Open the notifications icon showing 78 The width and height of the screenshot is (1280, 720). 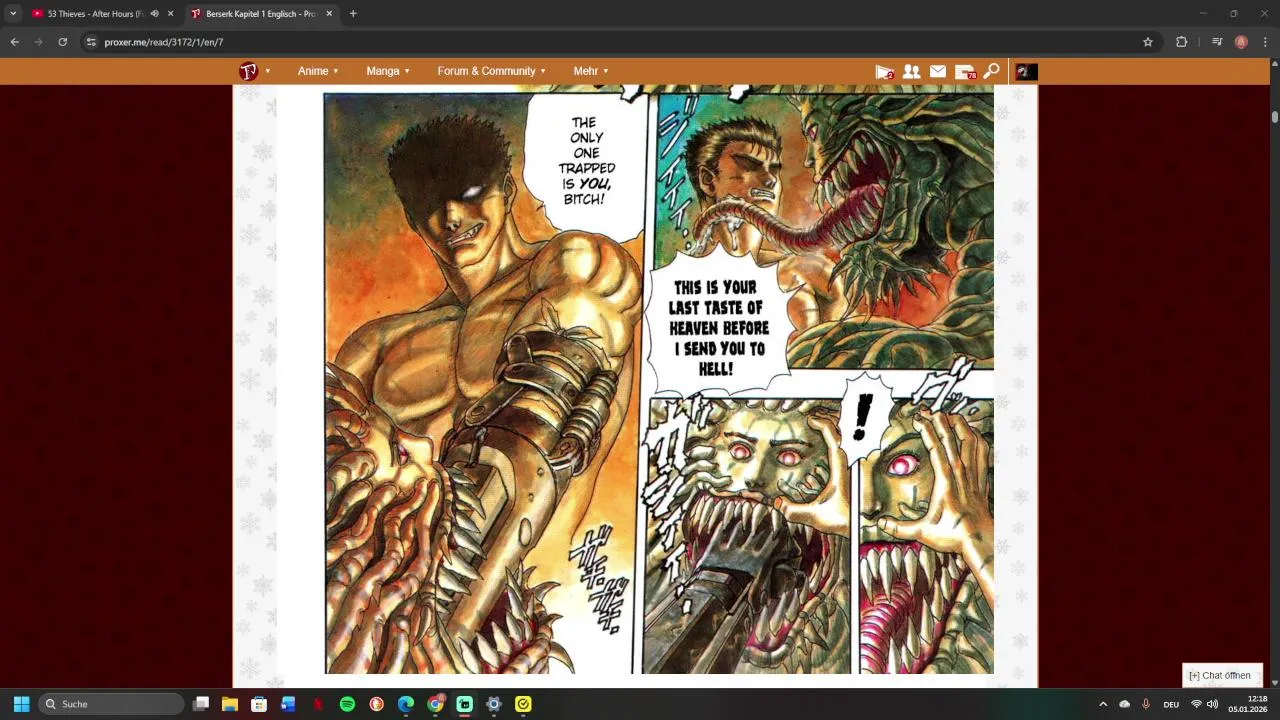pyautogui.click(x=965, y=71)
